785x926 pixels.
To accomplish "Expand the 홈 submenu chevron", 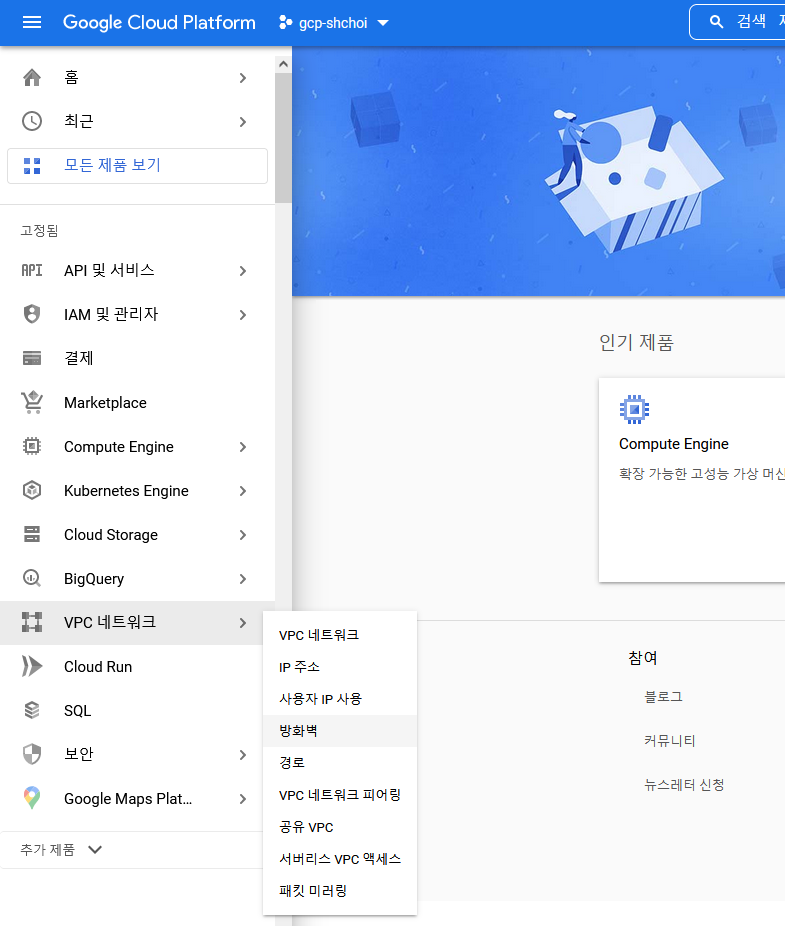I will [243, 77].
